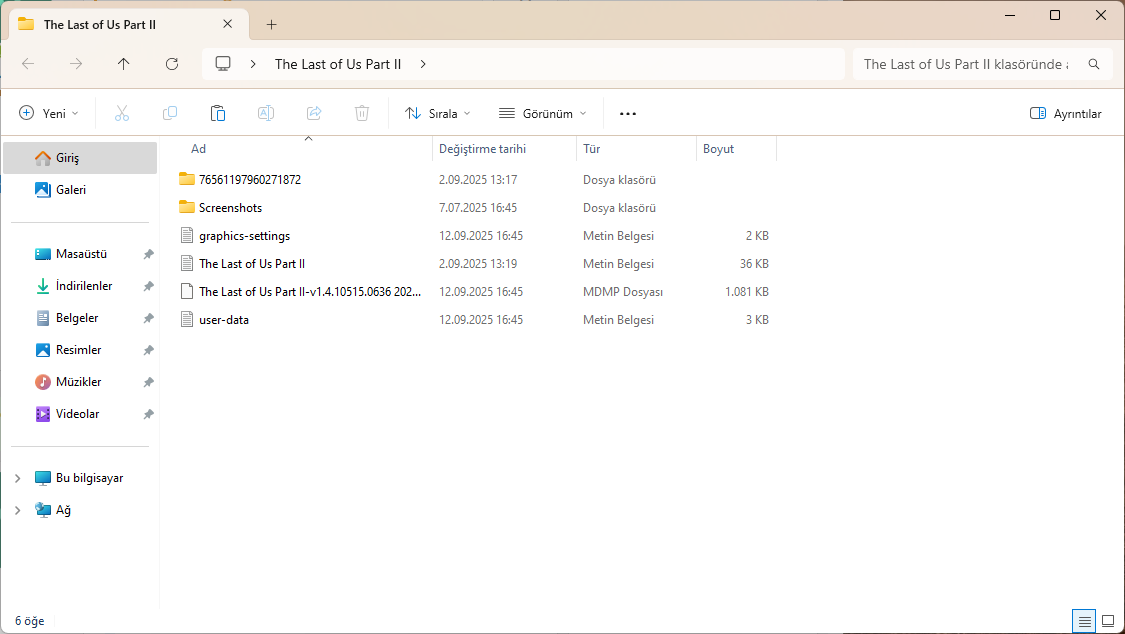
Task: Open Belgeler in the sidebar
Action: pos(80,318)
